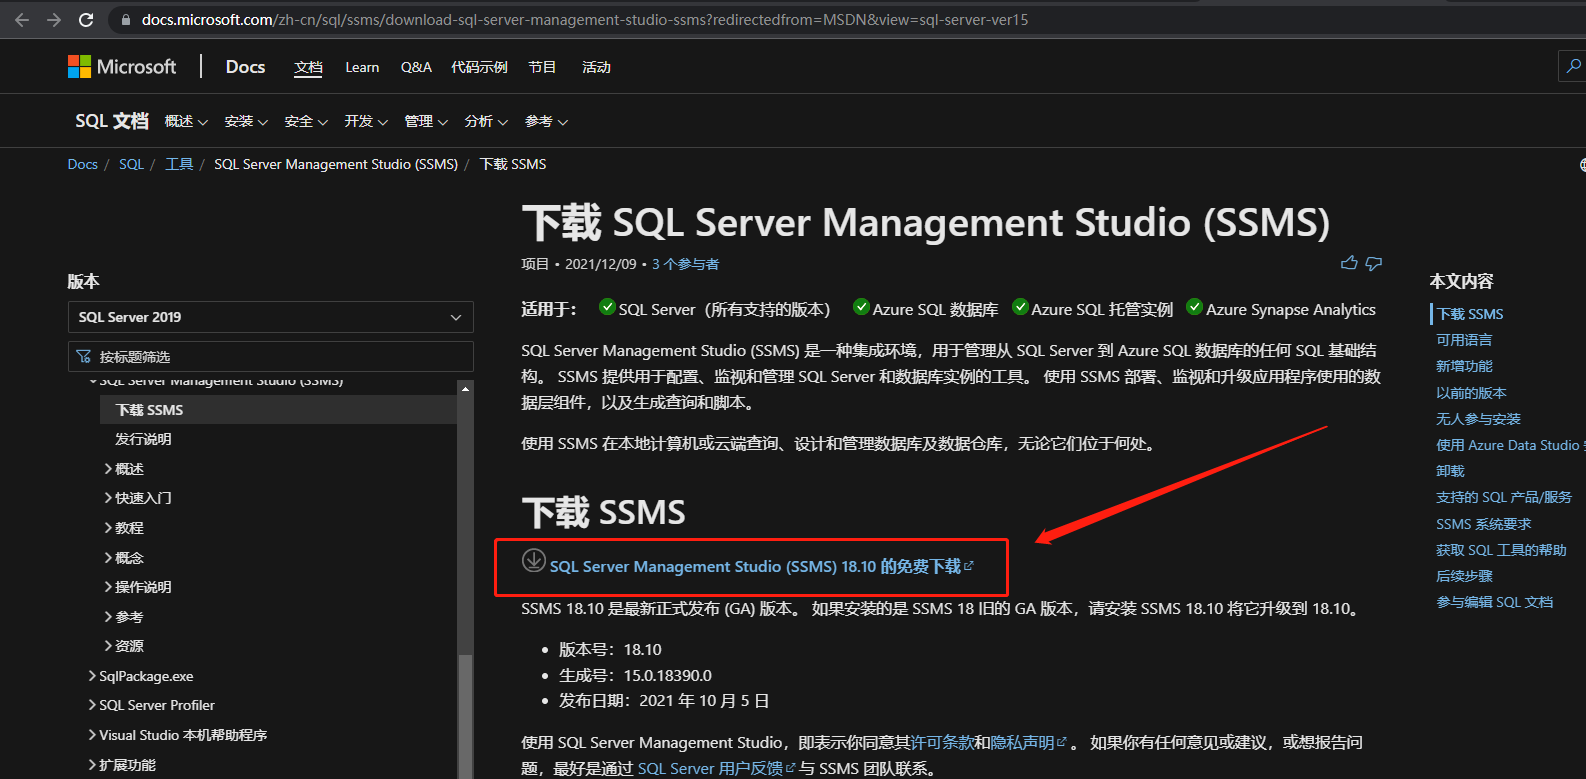Viewport: 1586px width, 779px height.
Task: Open the 代码示例 tab
Action: point(479,67)
